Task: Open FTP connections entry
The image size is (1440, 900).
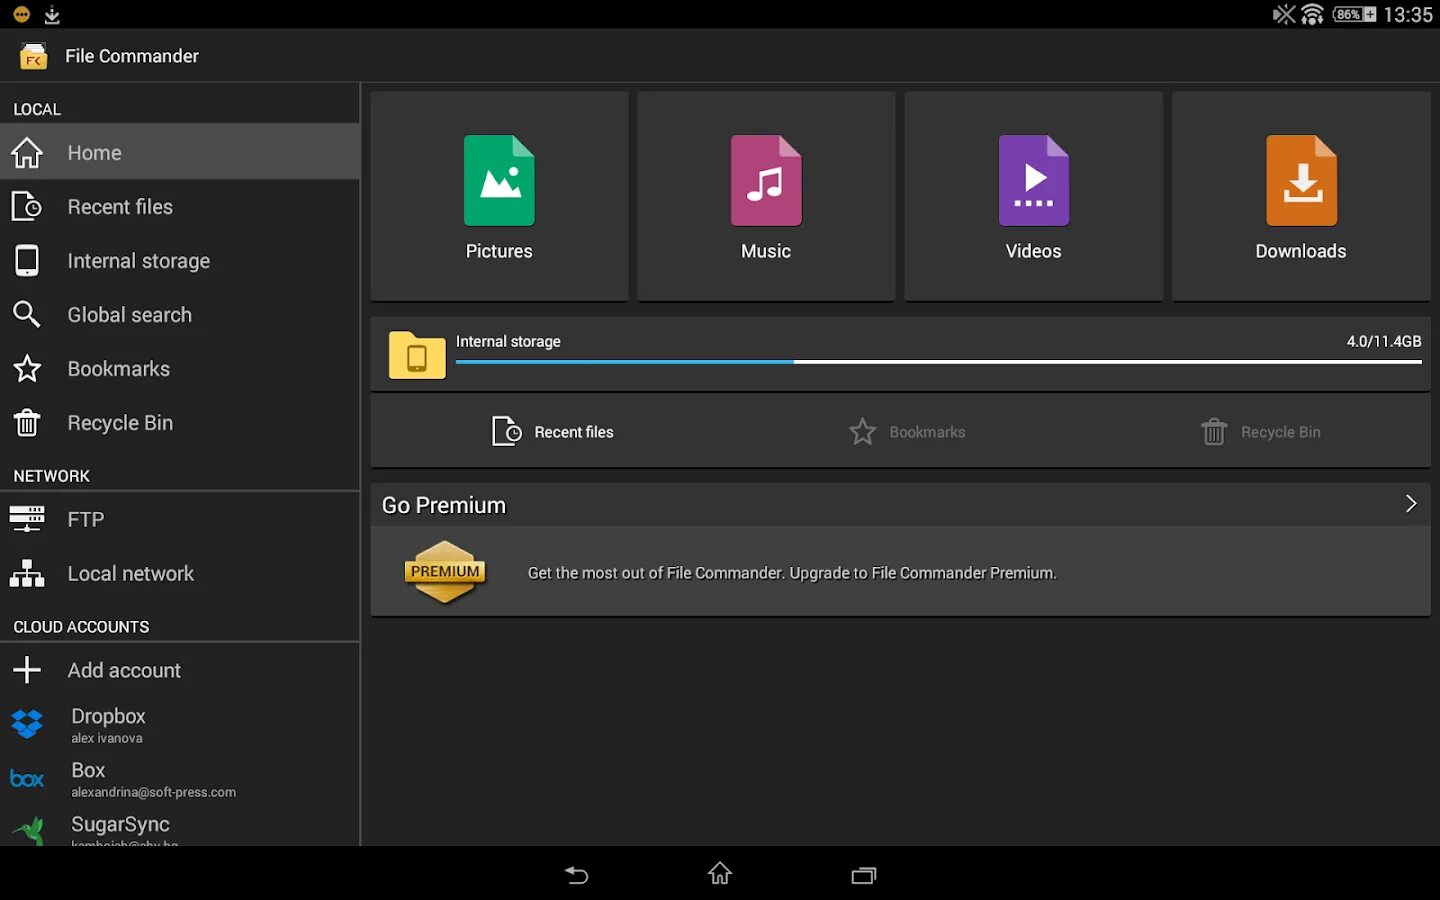Action: pos(180,519)
